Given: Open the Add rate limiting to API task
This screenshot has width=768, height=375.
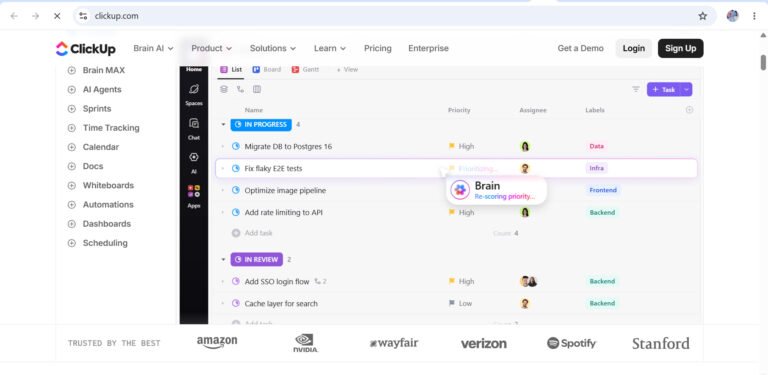Looking at the screenshot, I should (284, 212).
